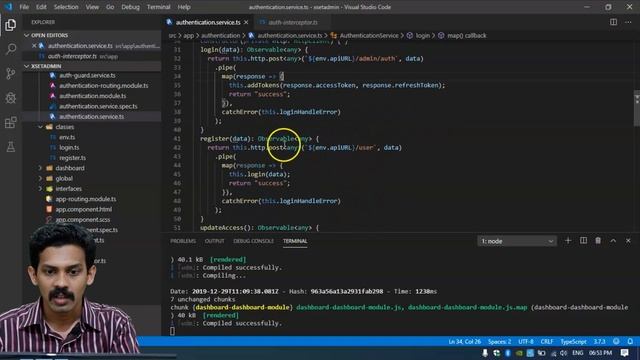This screenshot has height=360, width=640.
Task: Kill the terminal with trash icon
Action: coord(598,241)
